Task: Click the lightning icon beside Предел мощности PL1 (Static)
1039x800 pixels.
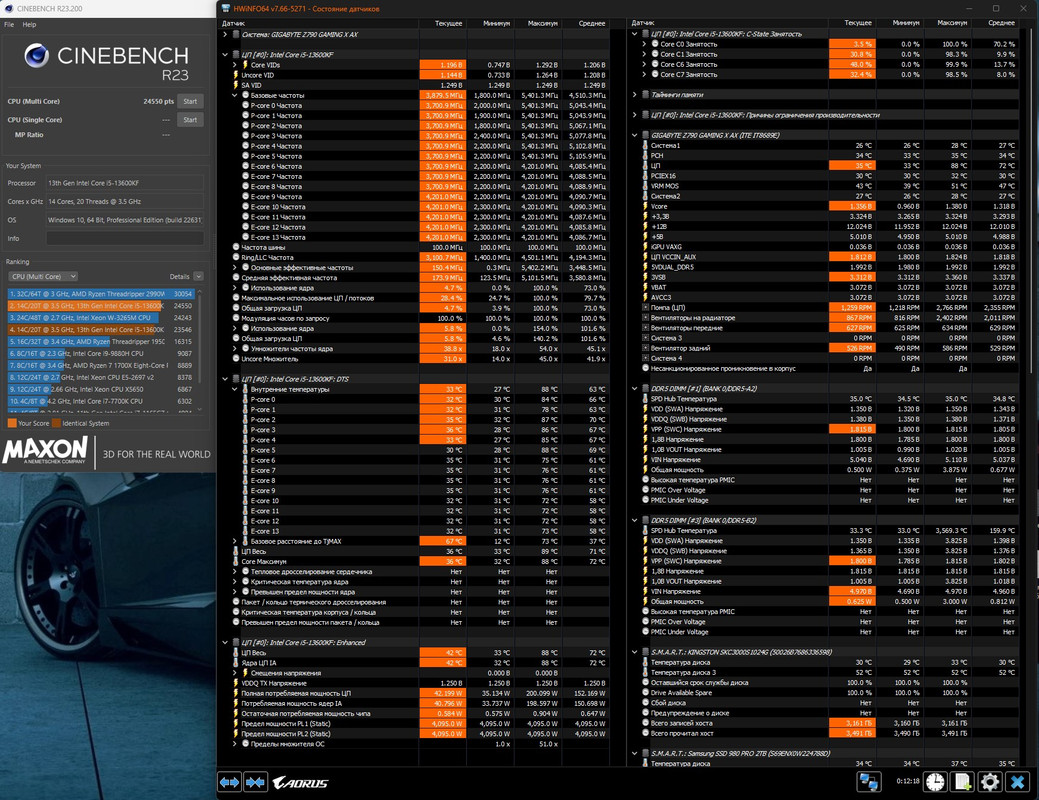Action: coord(236,724)
